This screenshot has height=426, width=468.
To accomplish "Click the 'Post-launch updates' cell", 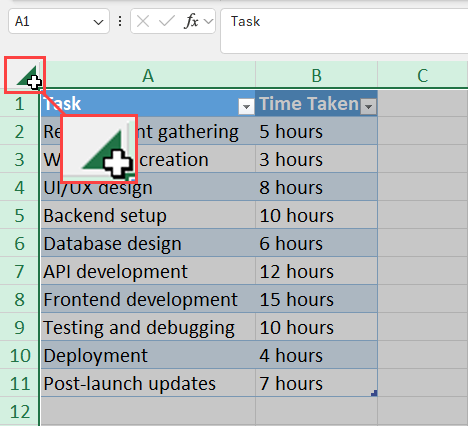I will click(x=148, y=383).
